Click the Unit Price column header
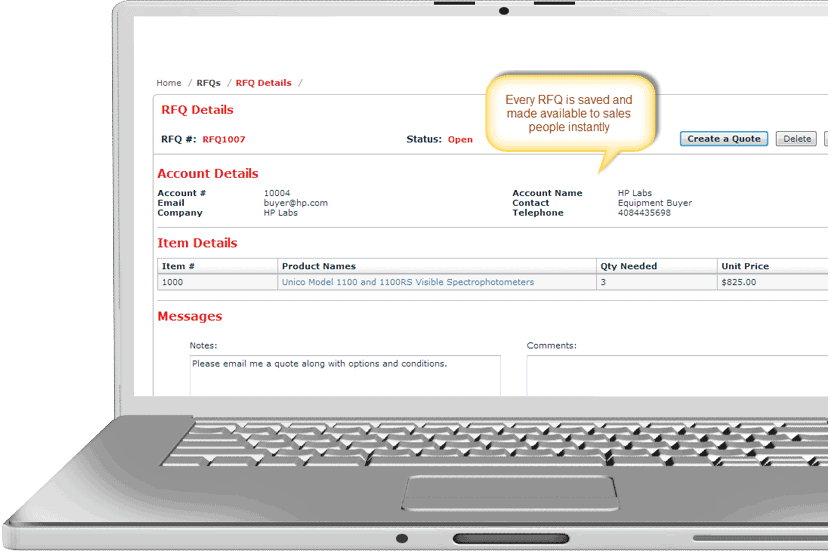The height and width of the screenshot is (553, 830). tap(773, 266)
